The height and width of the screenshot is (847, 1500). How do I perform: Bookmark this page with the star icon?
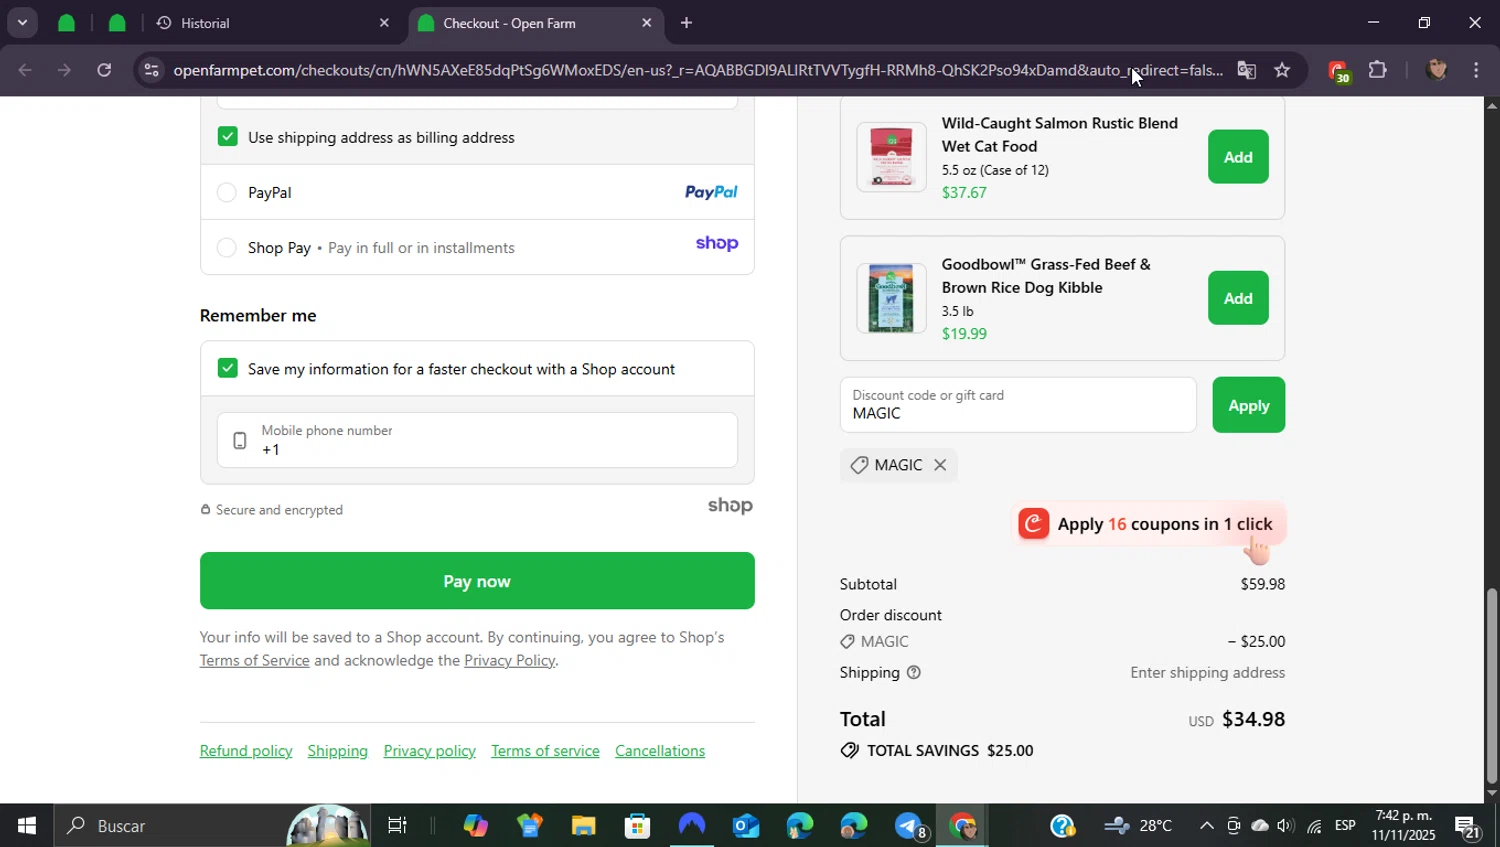point(1282,70)
